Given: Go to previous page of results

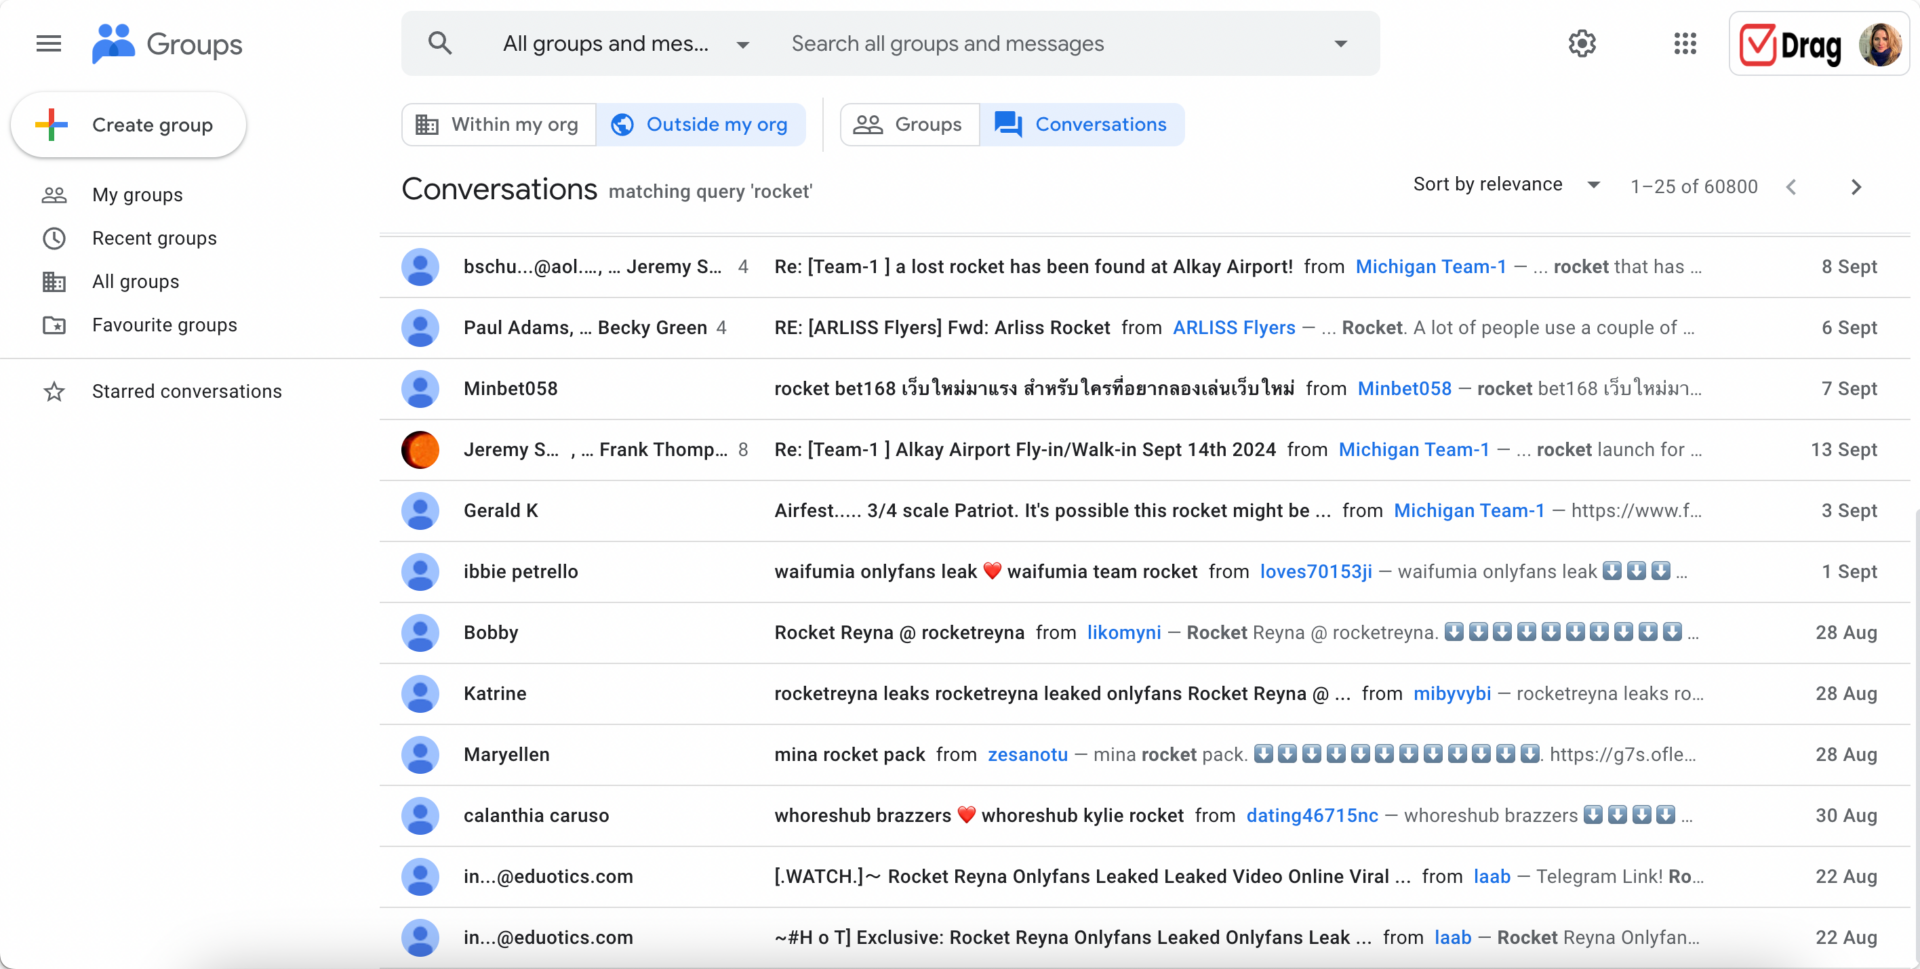Looking at the screenshot, I should 1791,187.
